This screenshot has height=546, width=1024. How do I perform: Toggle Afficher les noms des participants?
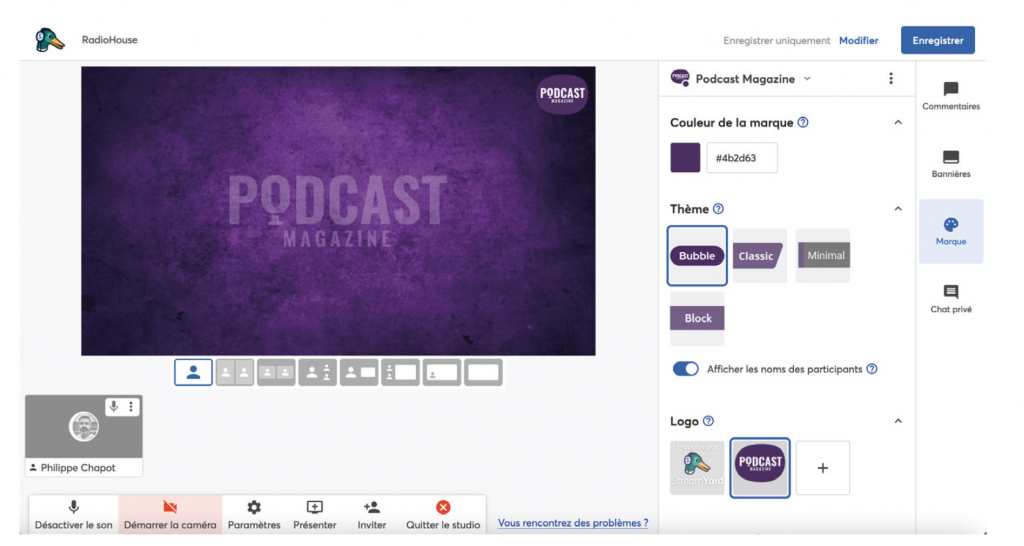click(x=685, y=369)
